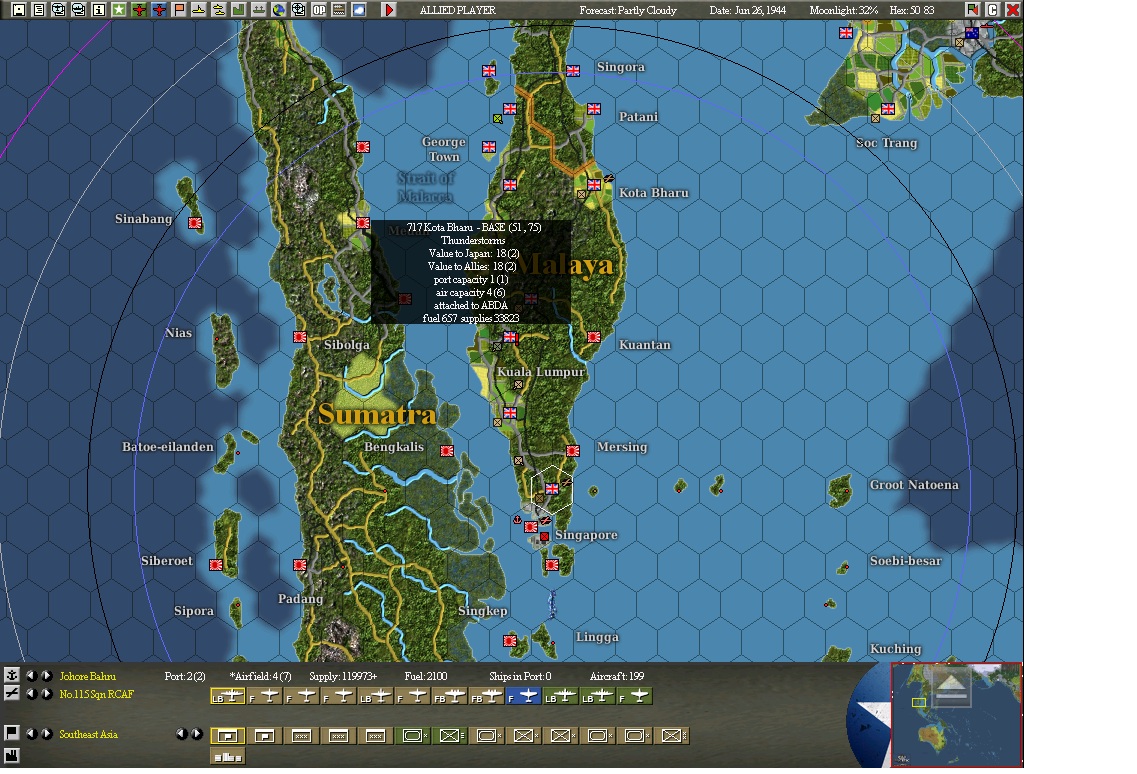Click the OP operations report icon

point(319,9)
